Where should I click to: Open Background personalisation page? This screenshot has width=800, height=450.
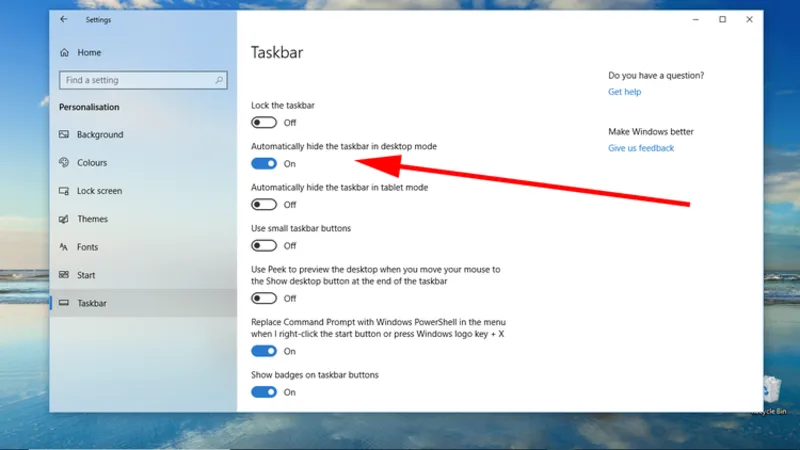[x=143, y=134]
